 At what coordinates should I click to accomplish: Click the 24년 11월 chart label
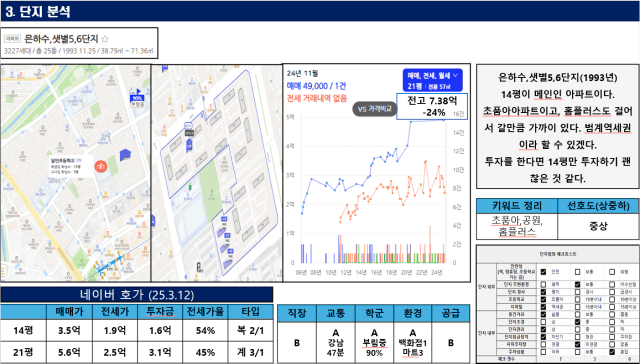pos(302,73)
